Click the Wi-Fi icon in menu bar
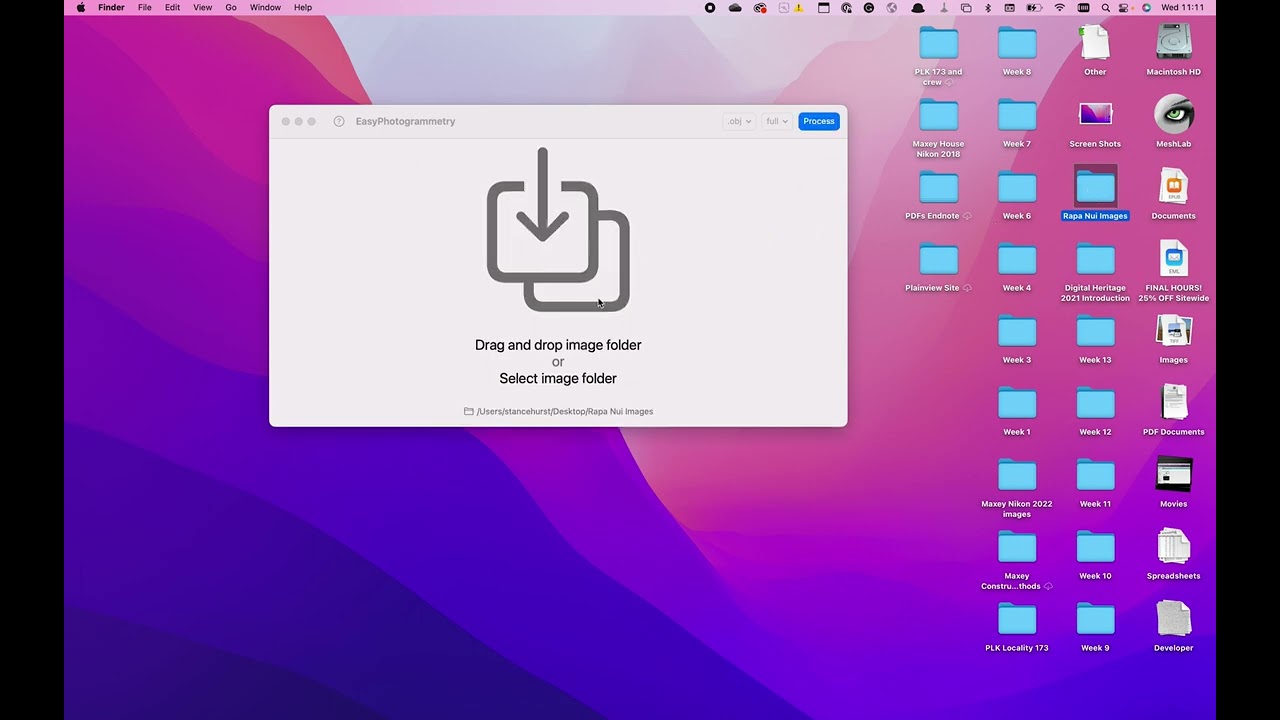The width and height of the screenshot is (1280, 720). (1060, 7)
